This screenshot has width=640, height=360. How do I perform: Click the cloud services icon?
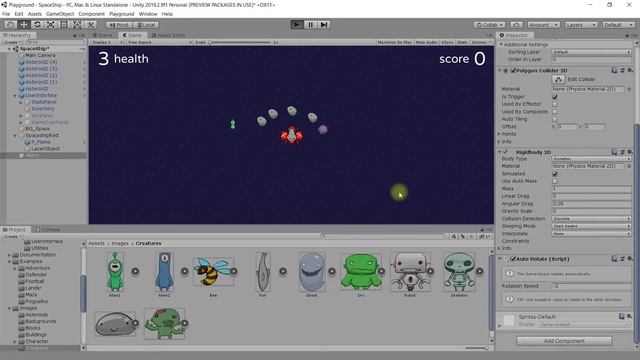[516, 25]
